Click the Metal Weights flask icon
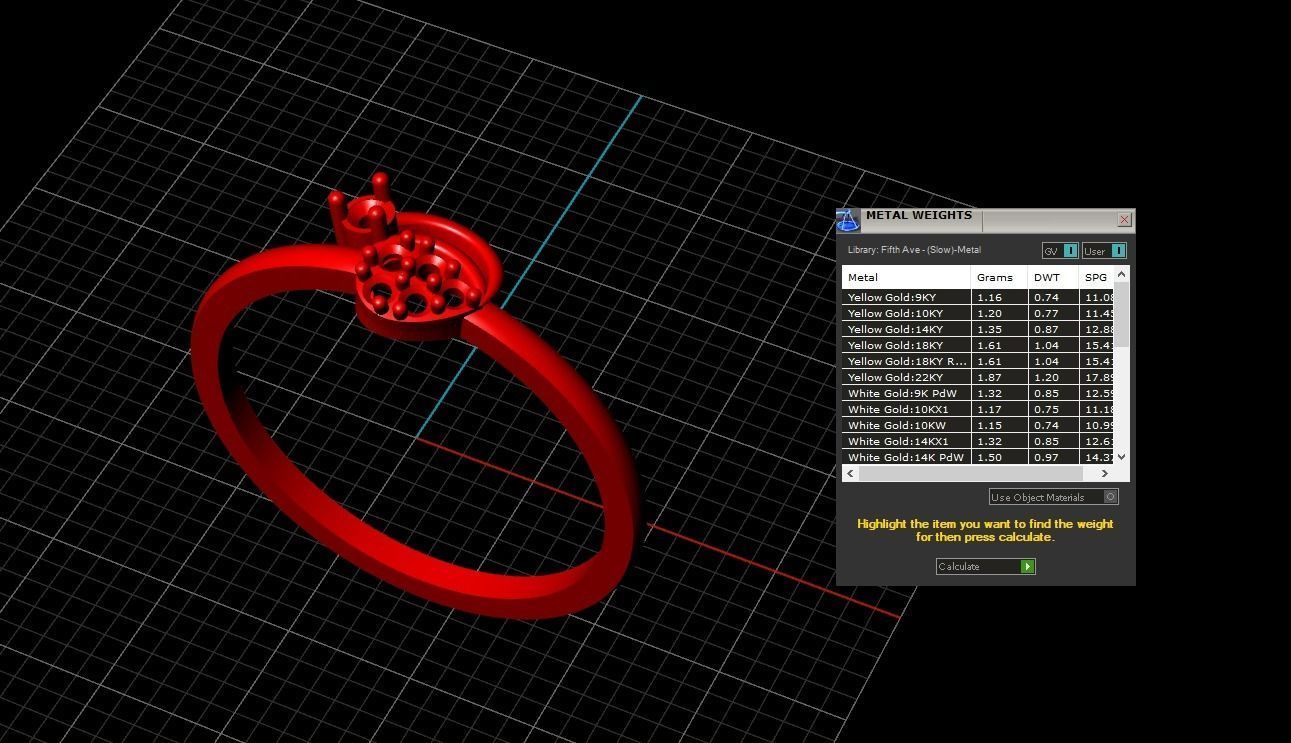The width and height of the screenshot is (1291, 743). (847, 220)
